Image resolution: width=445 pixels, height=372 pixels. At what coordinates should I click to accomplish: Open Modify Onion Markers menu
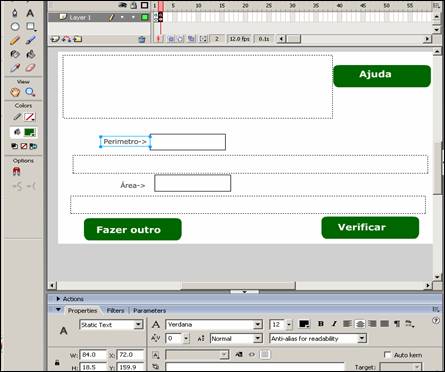click(203, 39)
